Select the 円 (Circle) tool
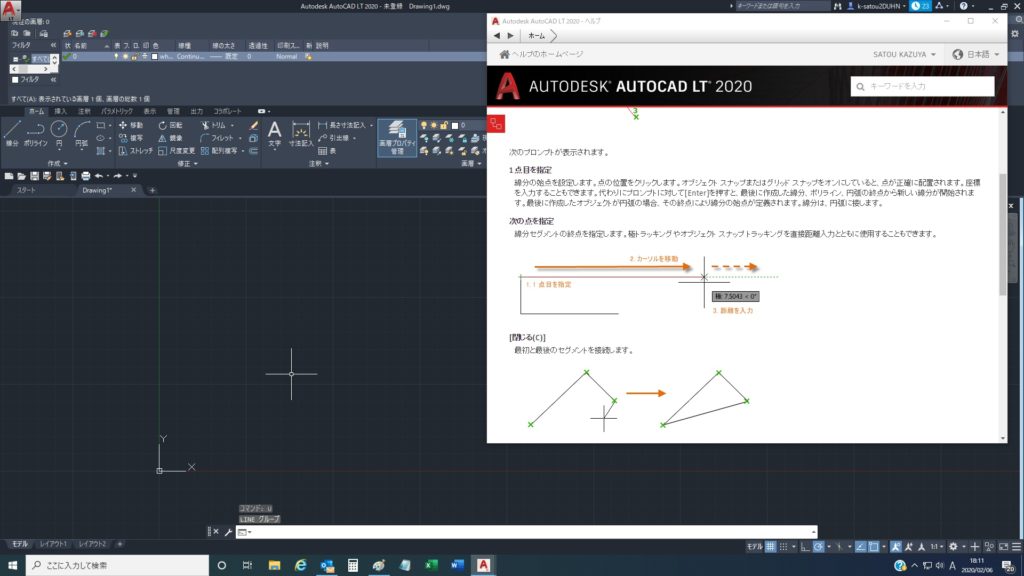1024x576 pixels. 59,133
